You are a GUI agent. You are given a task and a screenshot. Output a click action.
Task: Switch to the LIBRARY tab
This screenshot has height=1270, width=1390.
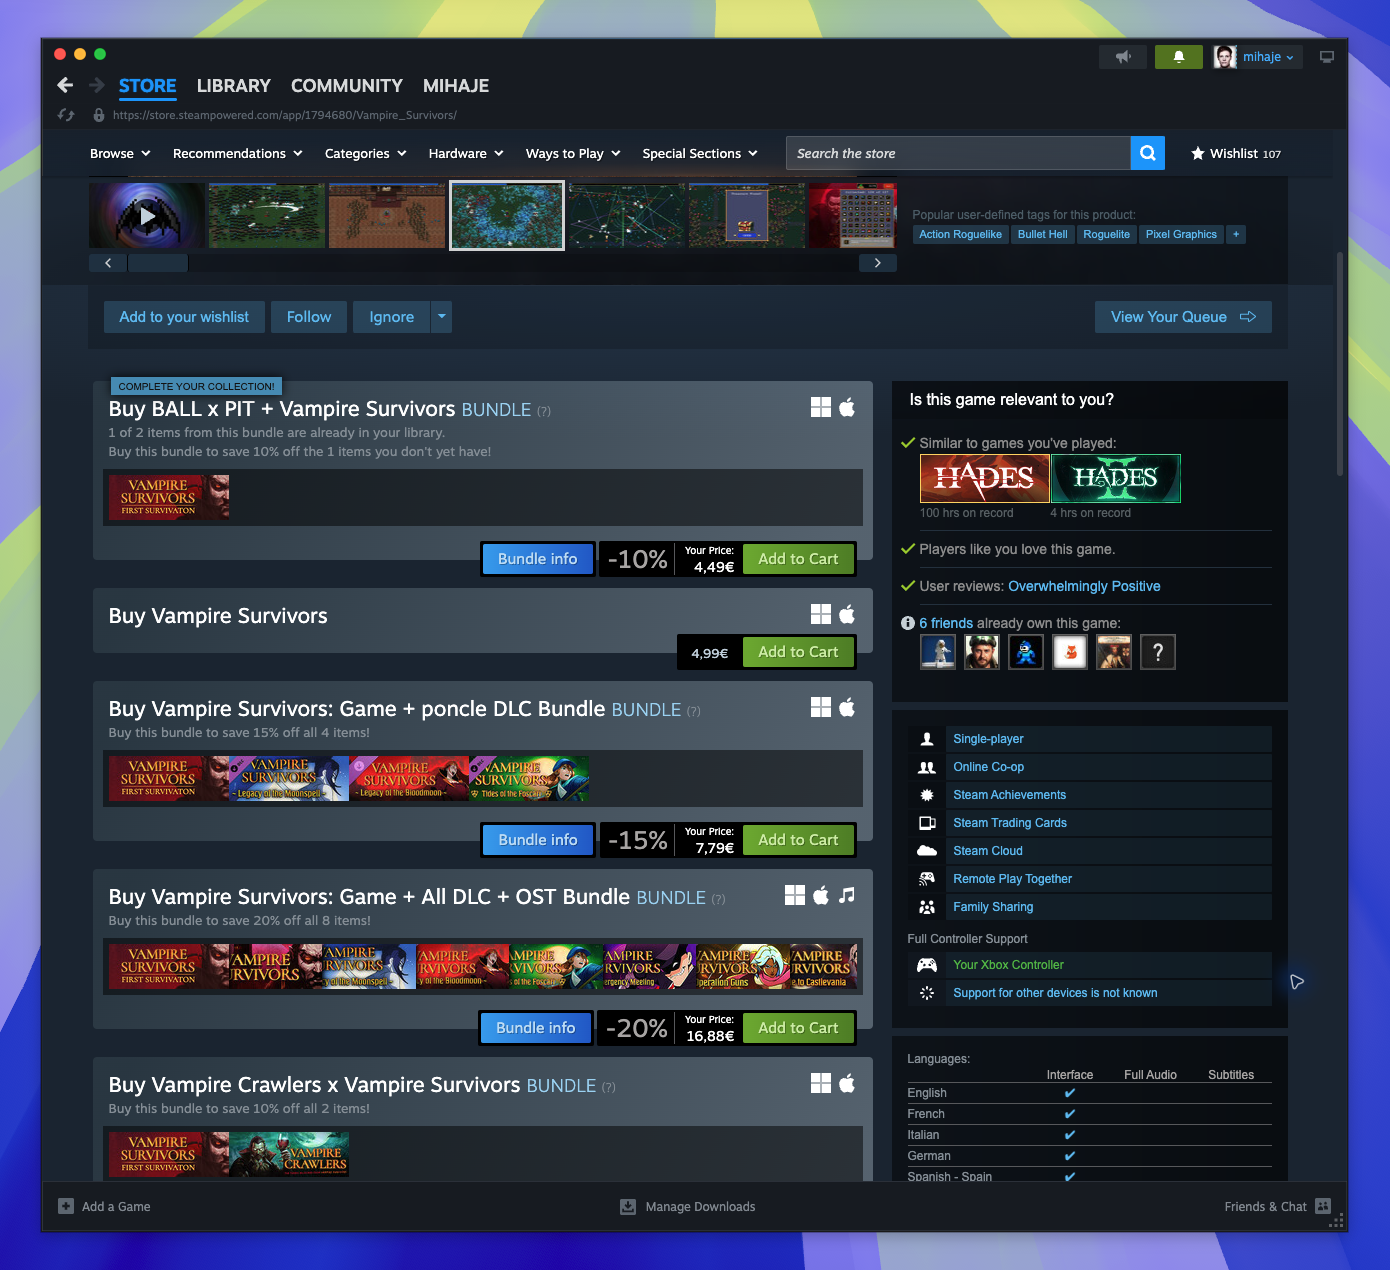pyautogui.click(x=234, y=86)
